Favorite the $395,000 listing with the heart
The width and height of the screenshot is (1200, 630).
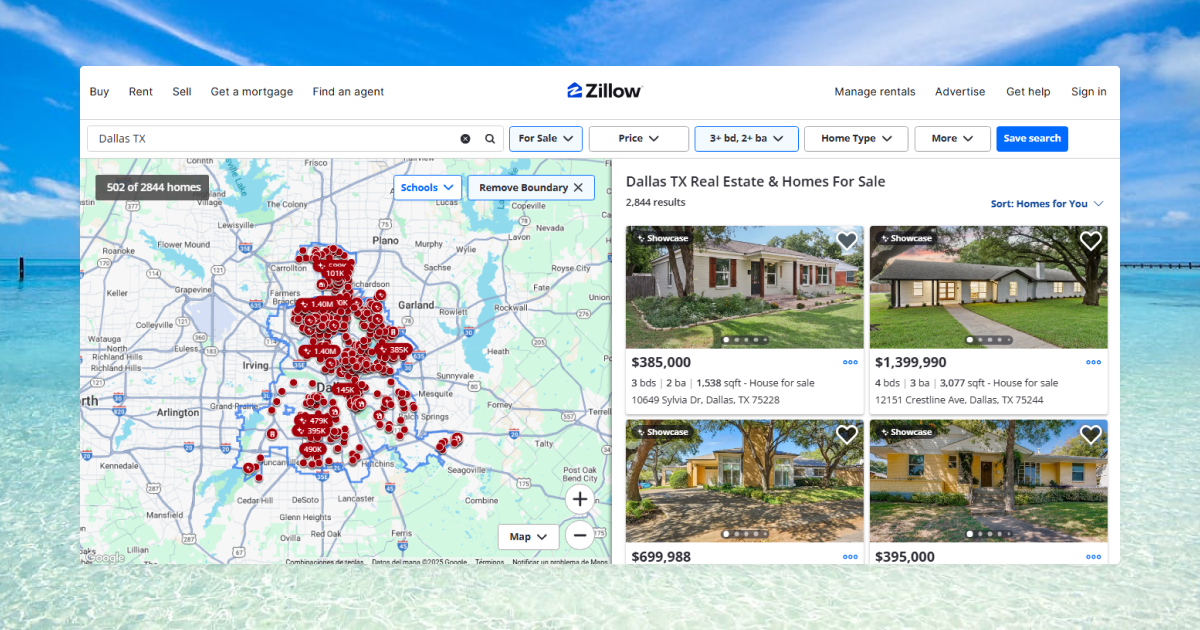1091,435
